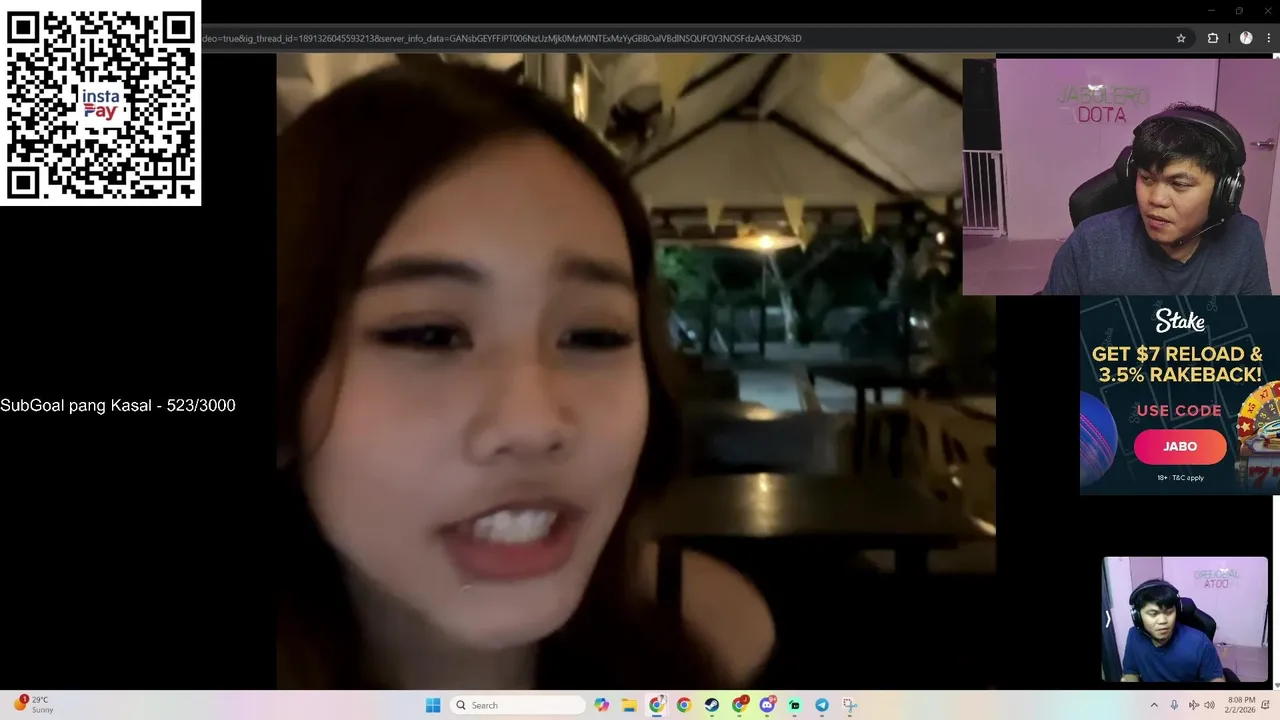
Task: Open Discord from the taskbar
Action: coord(767,705)
